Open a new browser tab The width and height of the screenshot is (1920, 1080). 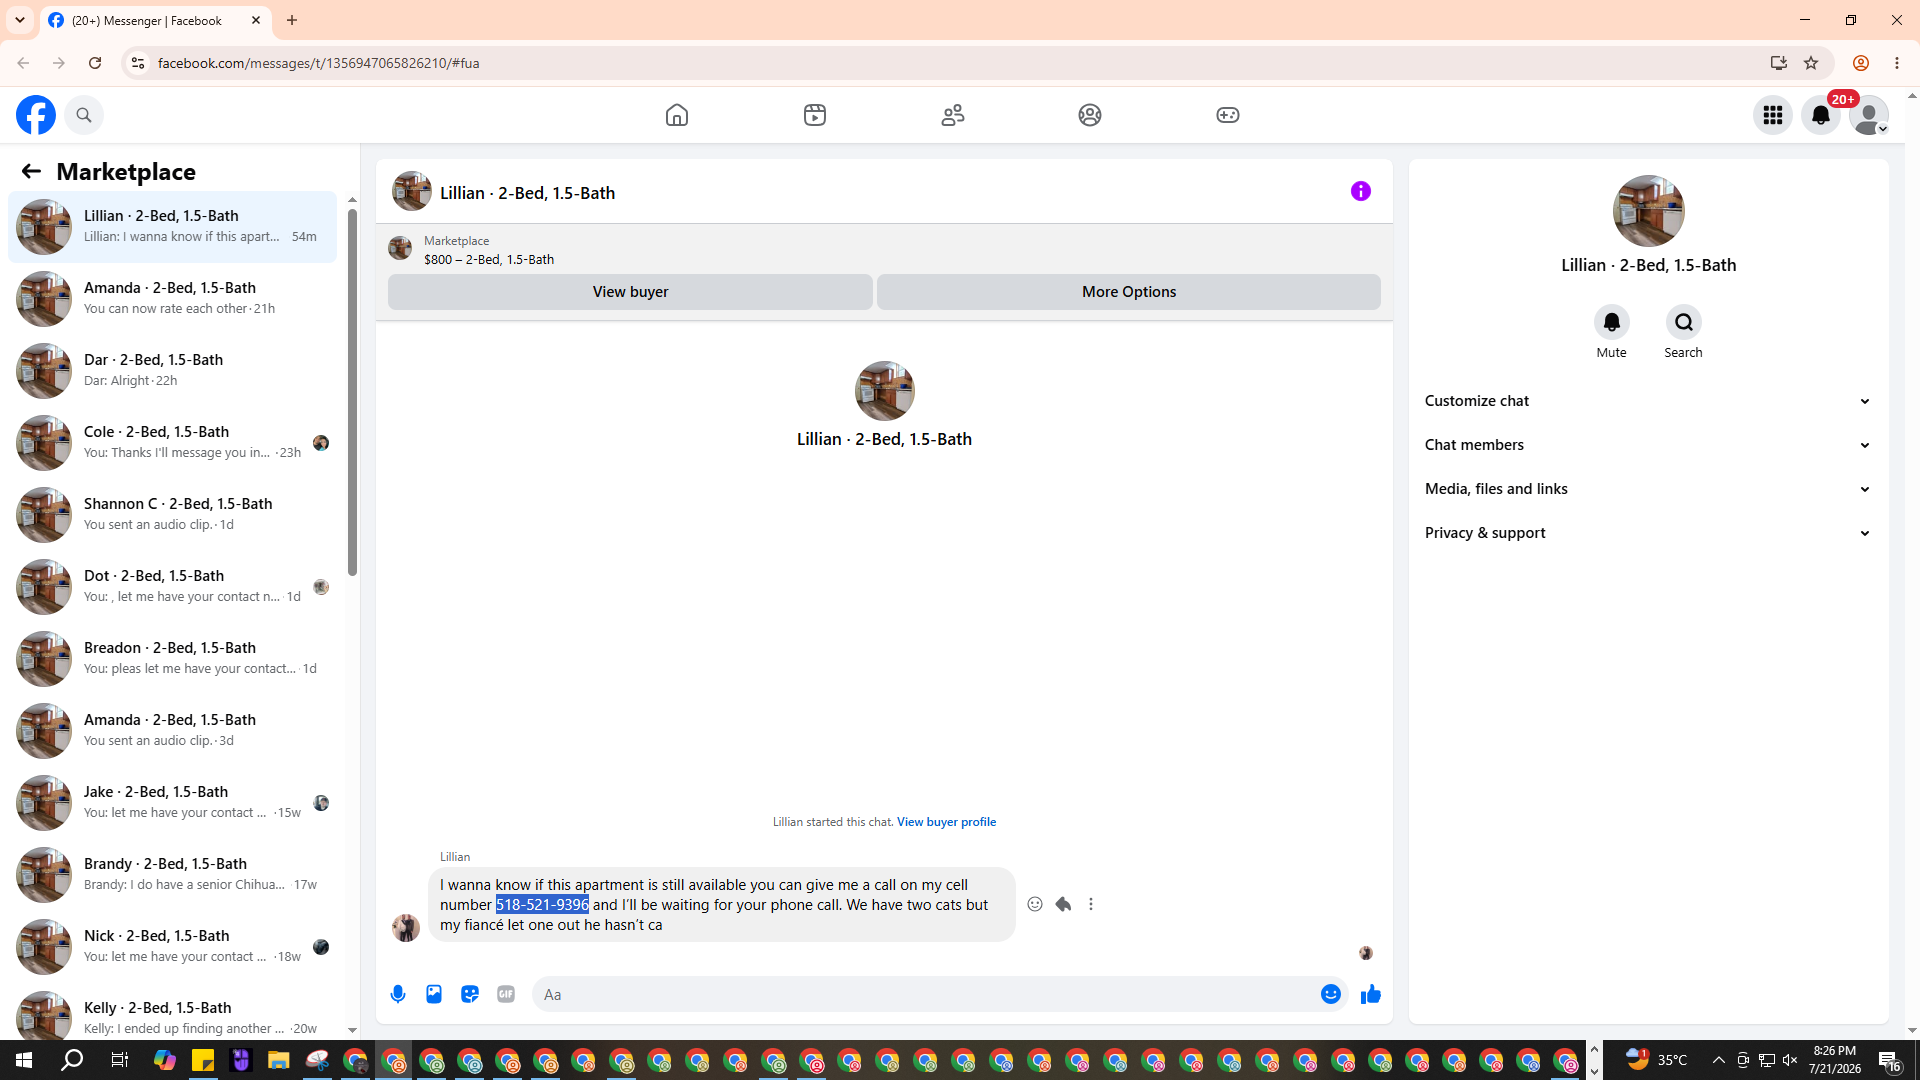292,20
